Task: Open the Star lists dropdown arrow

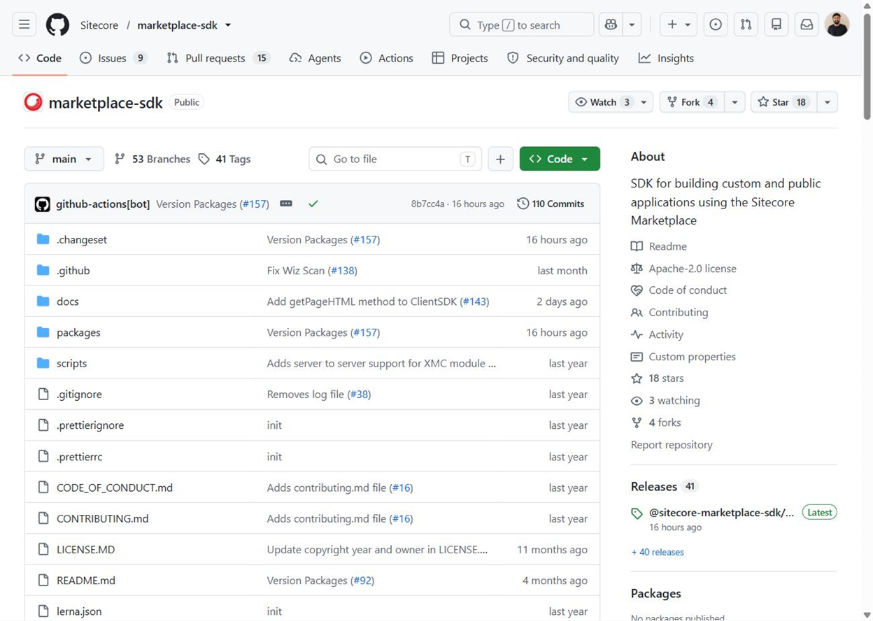Action: click(x=827, y=102)
